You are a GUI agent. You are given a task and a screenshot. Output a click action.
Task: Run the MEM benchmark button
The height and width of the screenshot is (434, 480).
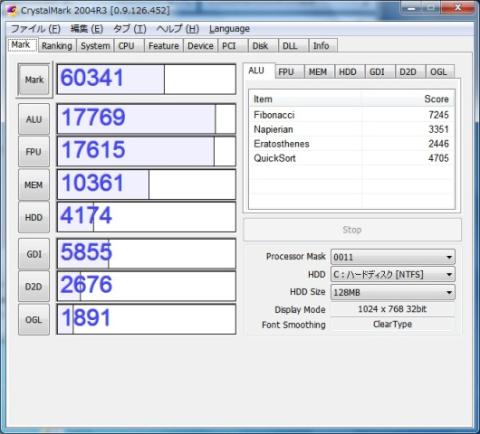tap(34, 185)
